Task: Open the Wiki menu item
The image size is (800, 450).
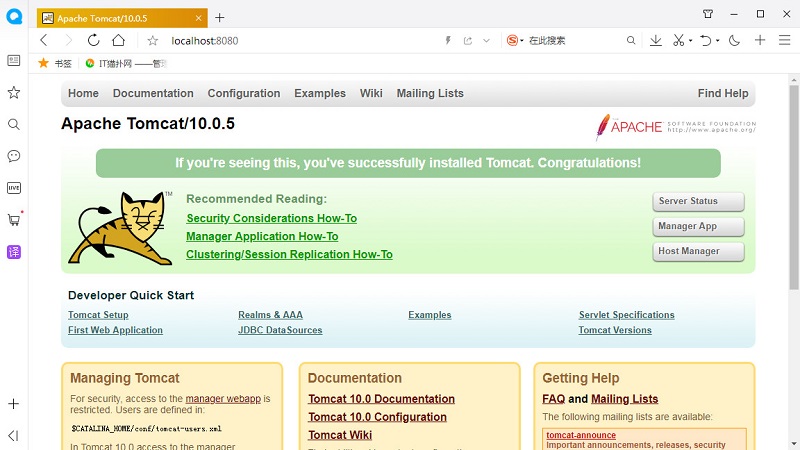Action: (371, 93)
